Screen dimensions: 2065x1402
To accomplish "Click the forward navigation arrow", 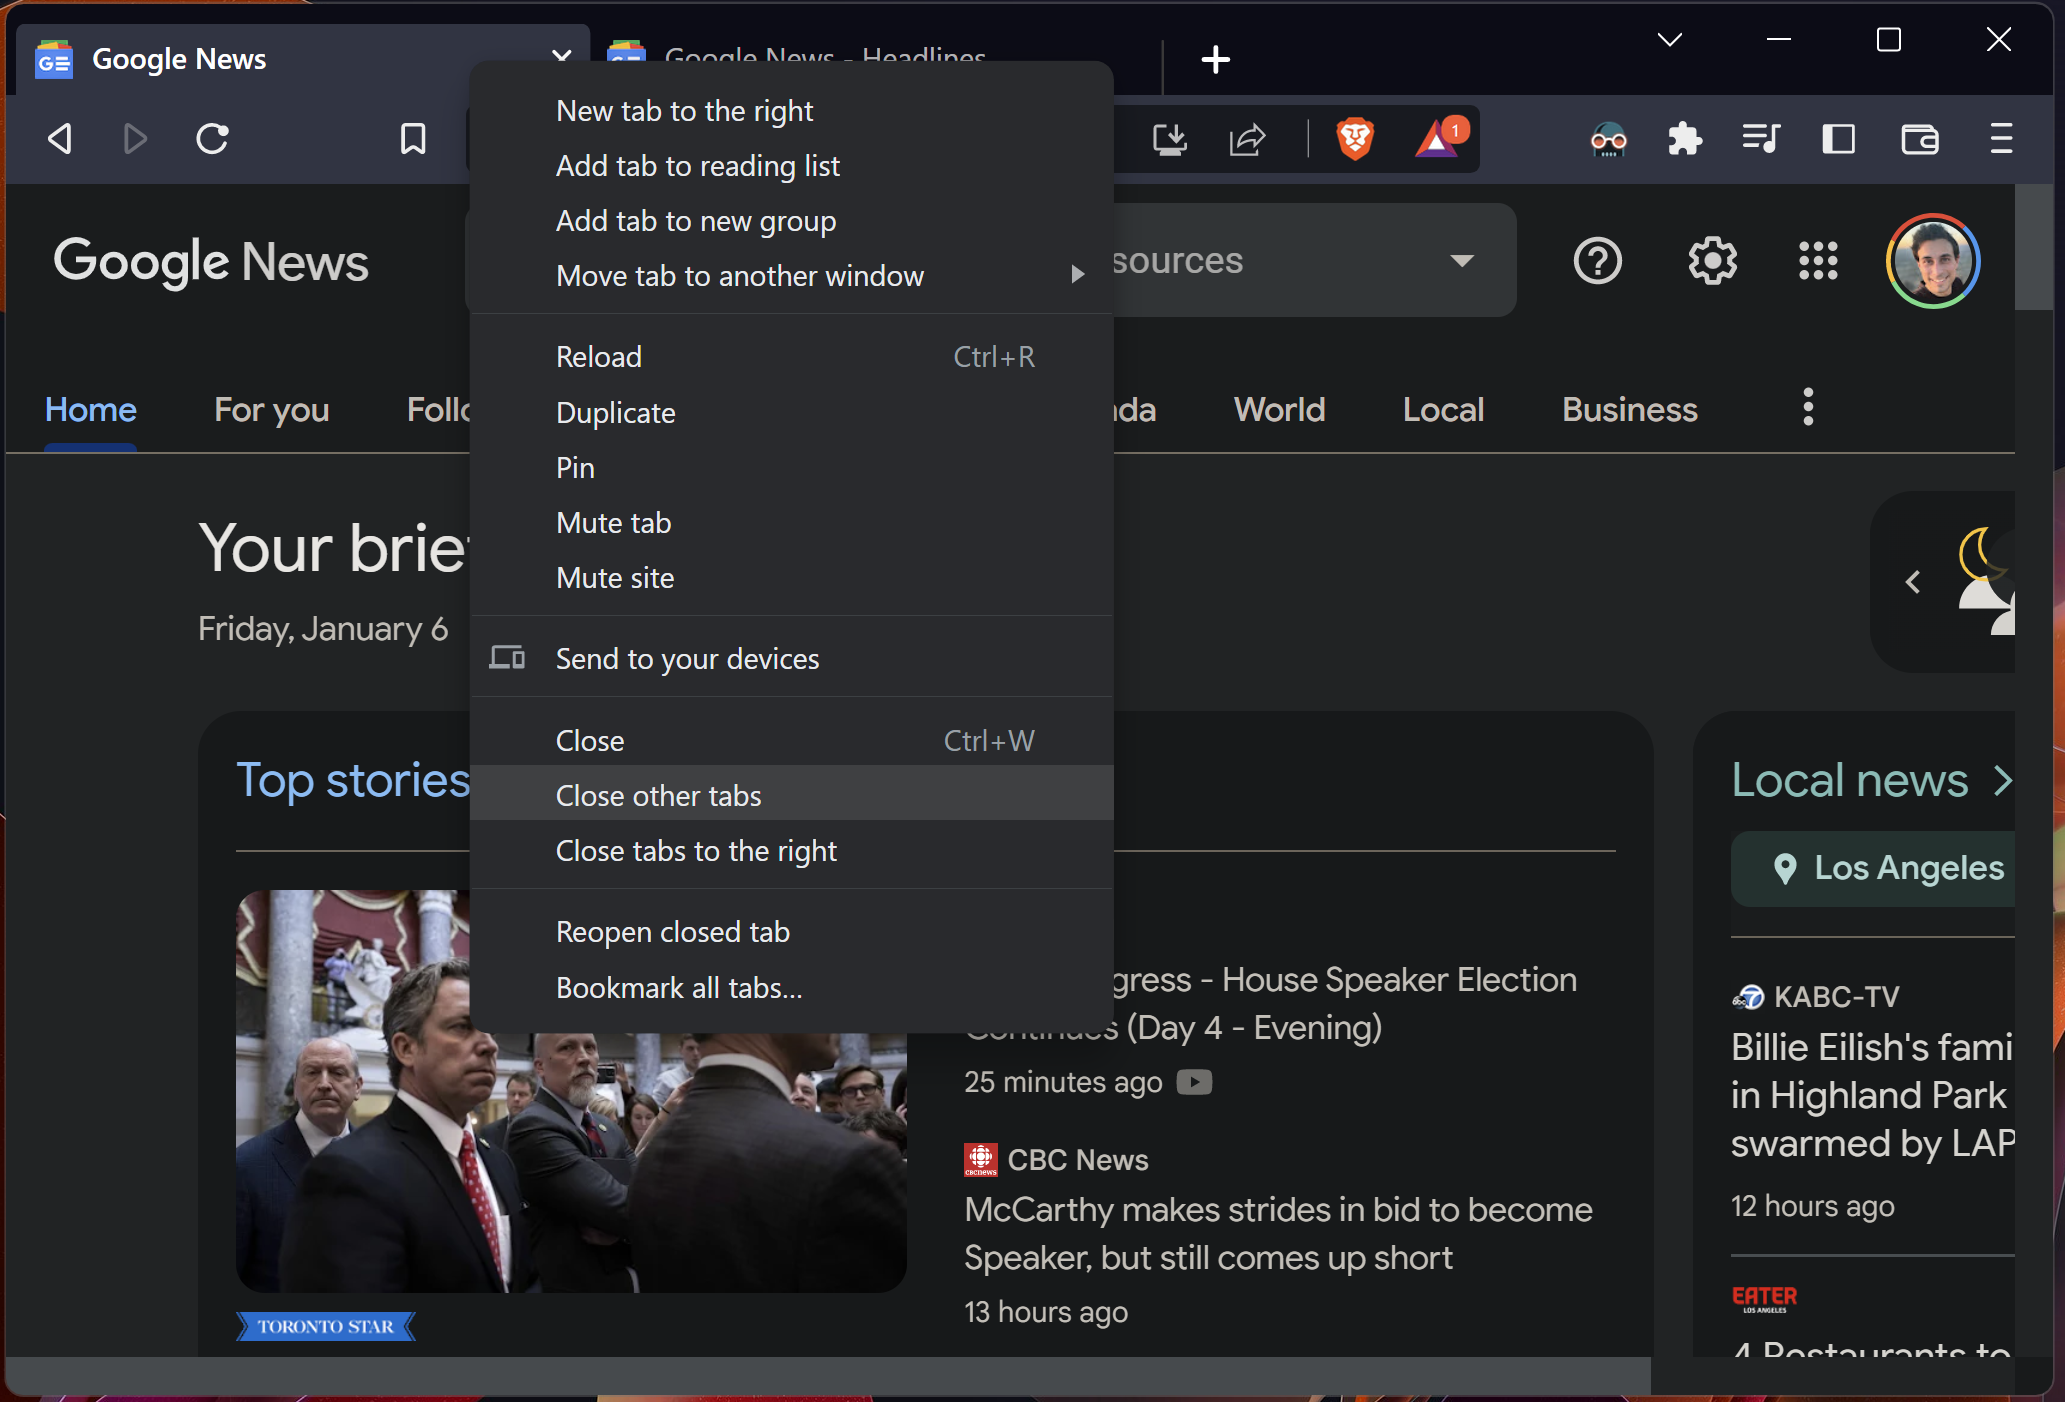I will tap(135, 138).
